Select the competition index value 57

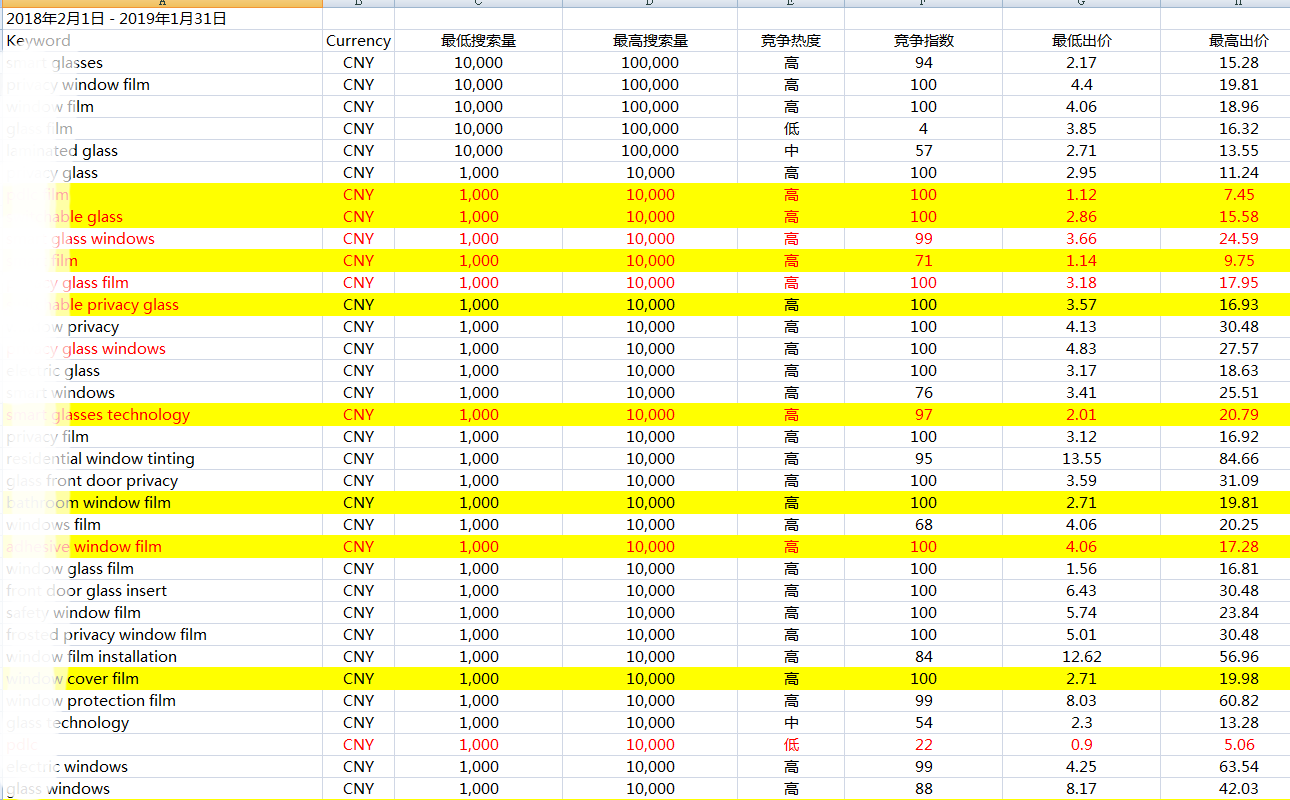point(923,151)
